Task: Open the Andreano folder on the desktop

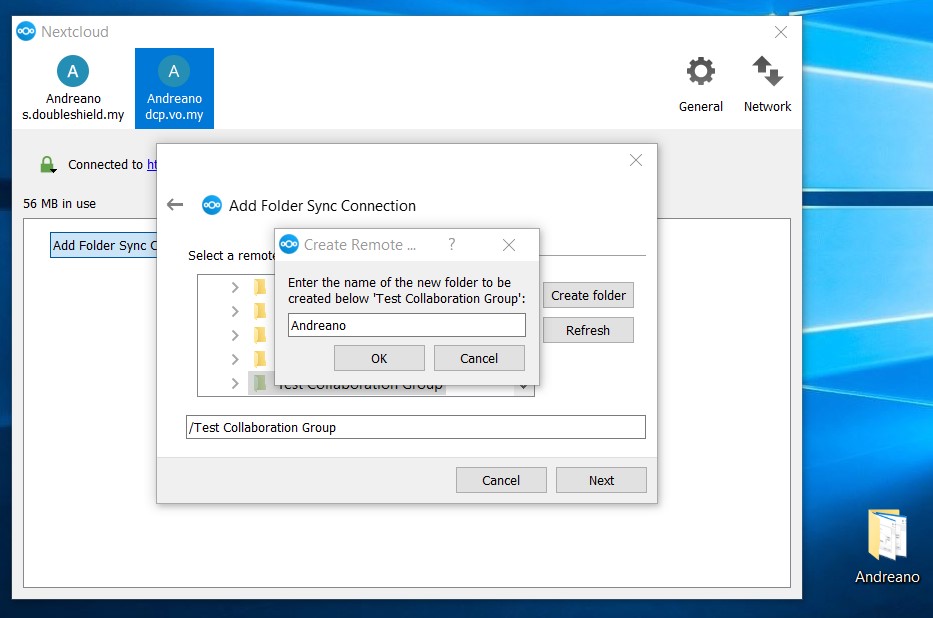Action: click(886, 537)
